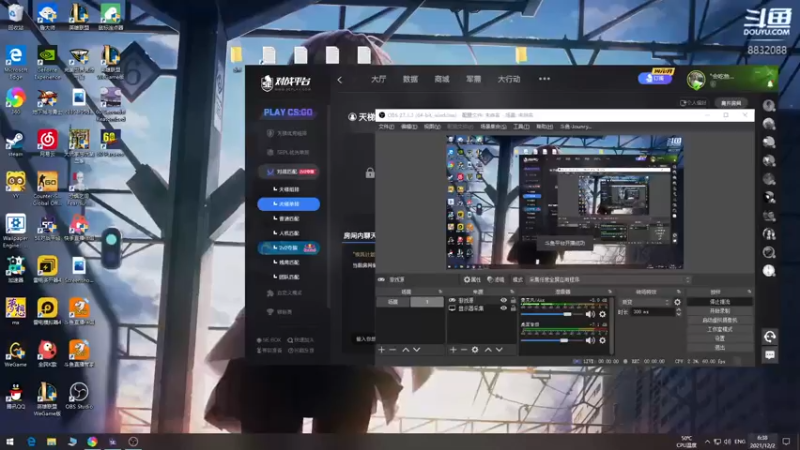Open Filters button in OBS source toolbar
This screenshot has width=800, height=450.
(495, 280)
